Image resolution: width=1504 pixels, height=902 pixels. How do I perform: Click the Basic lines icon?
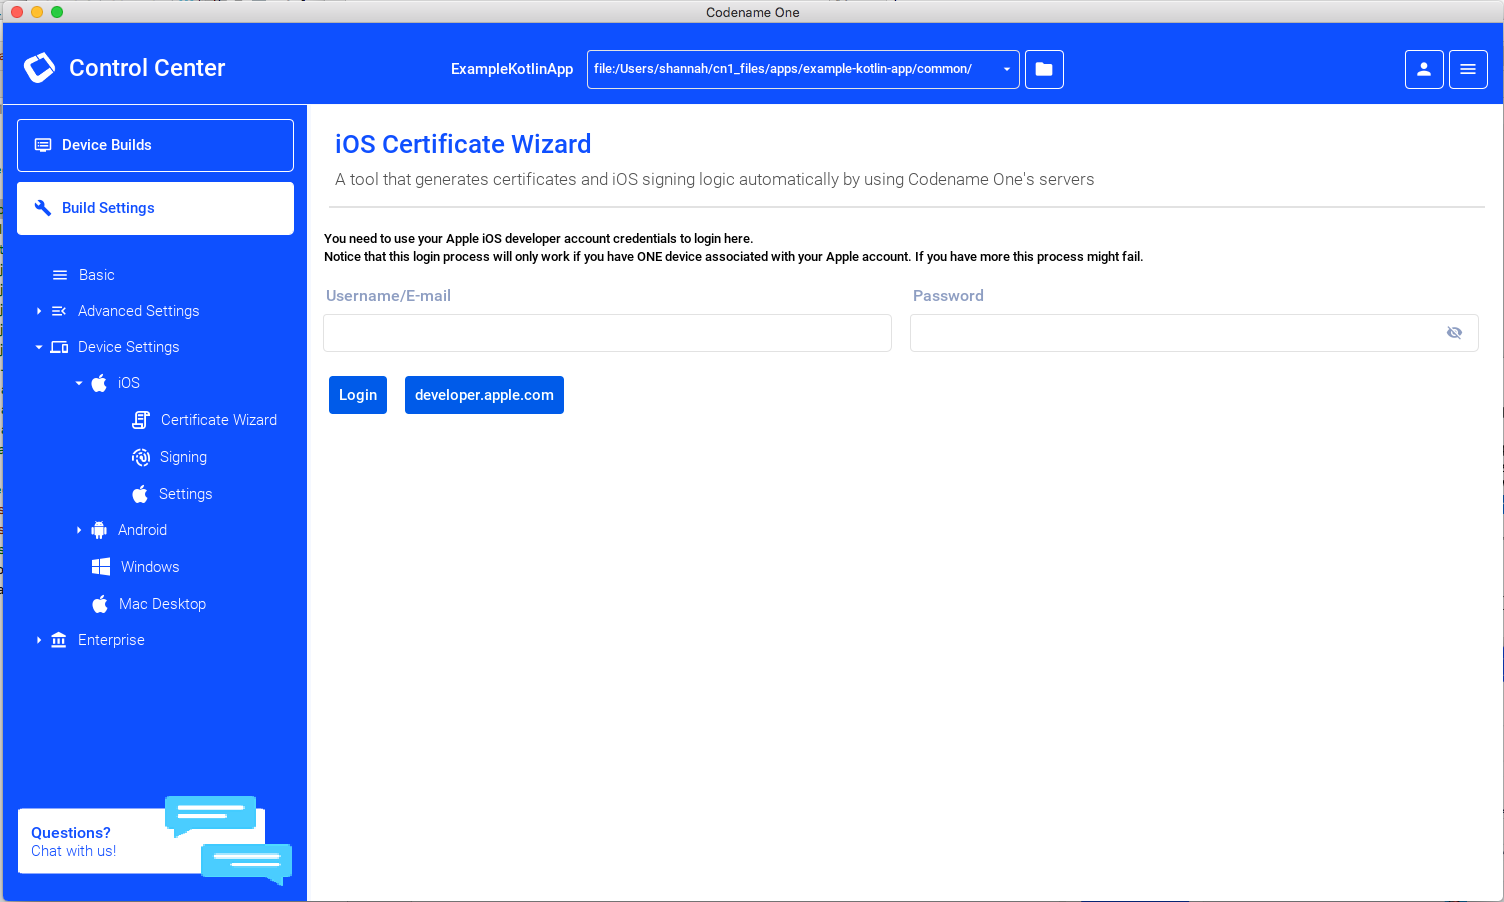point(60,275)
